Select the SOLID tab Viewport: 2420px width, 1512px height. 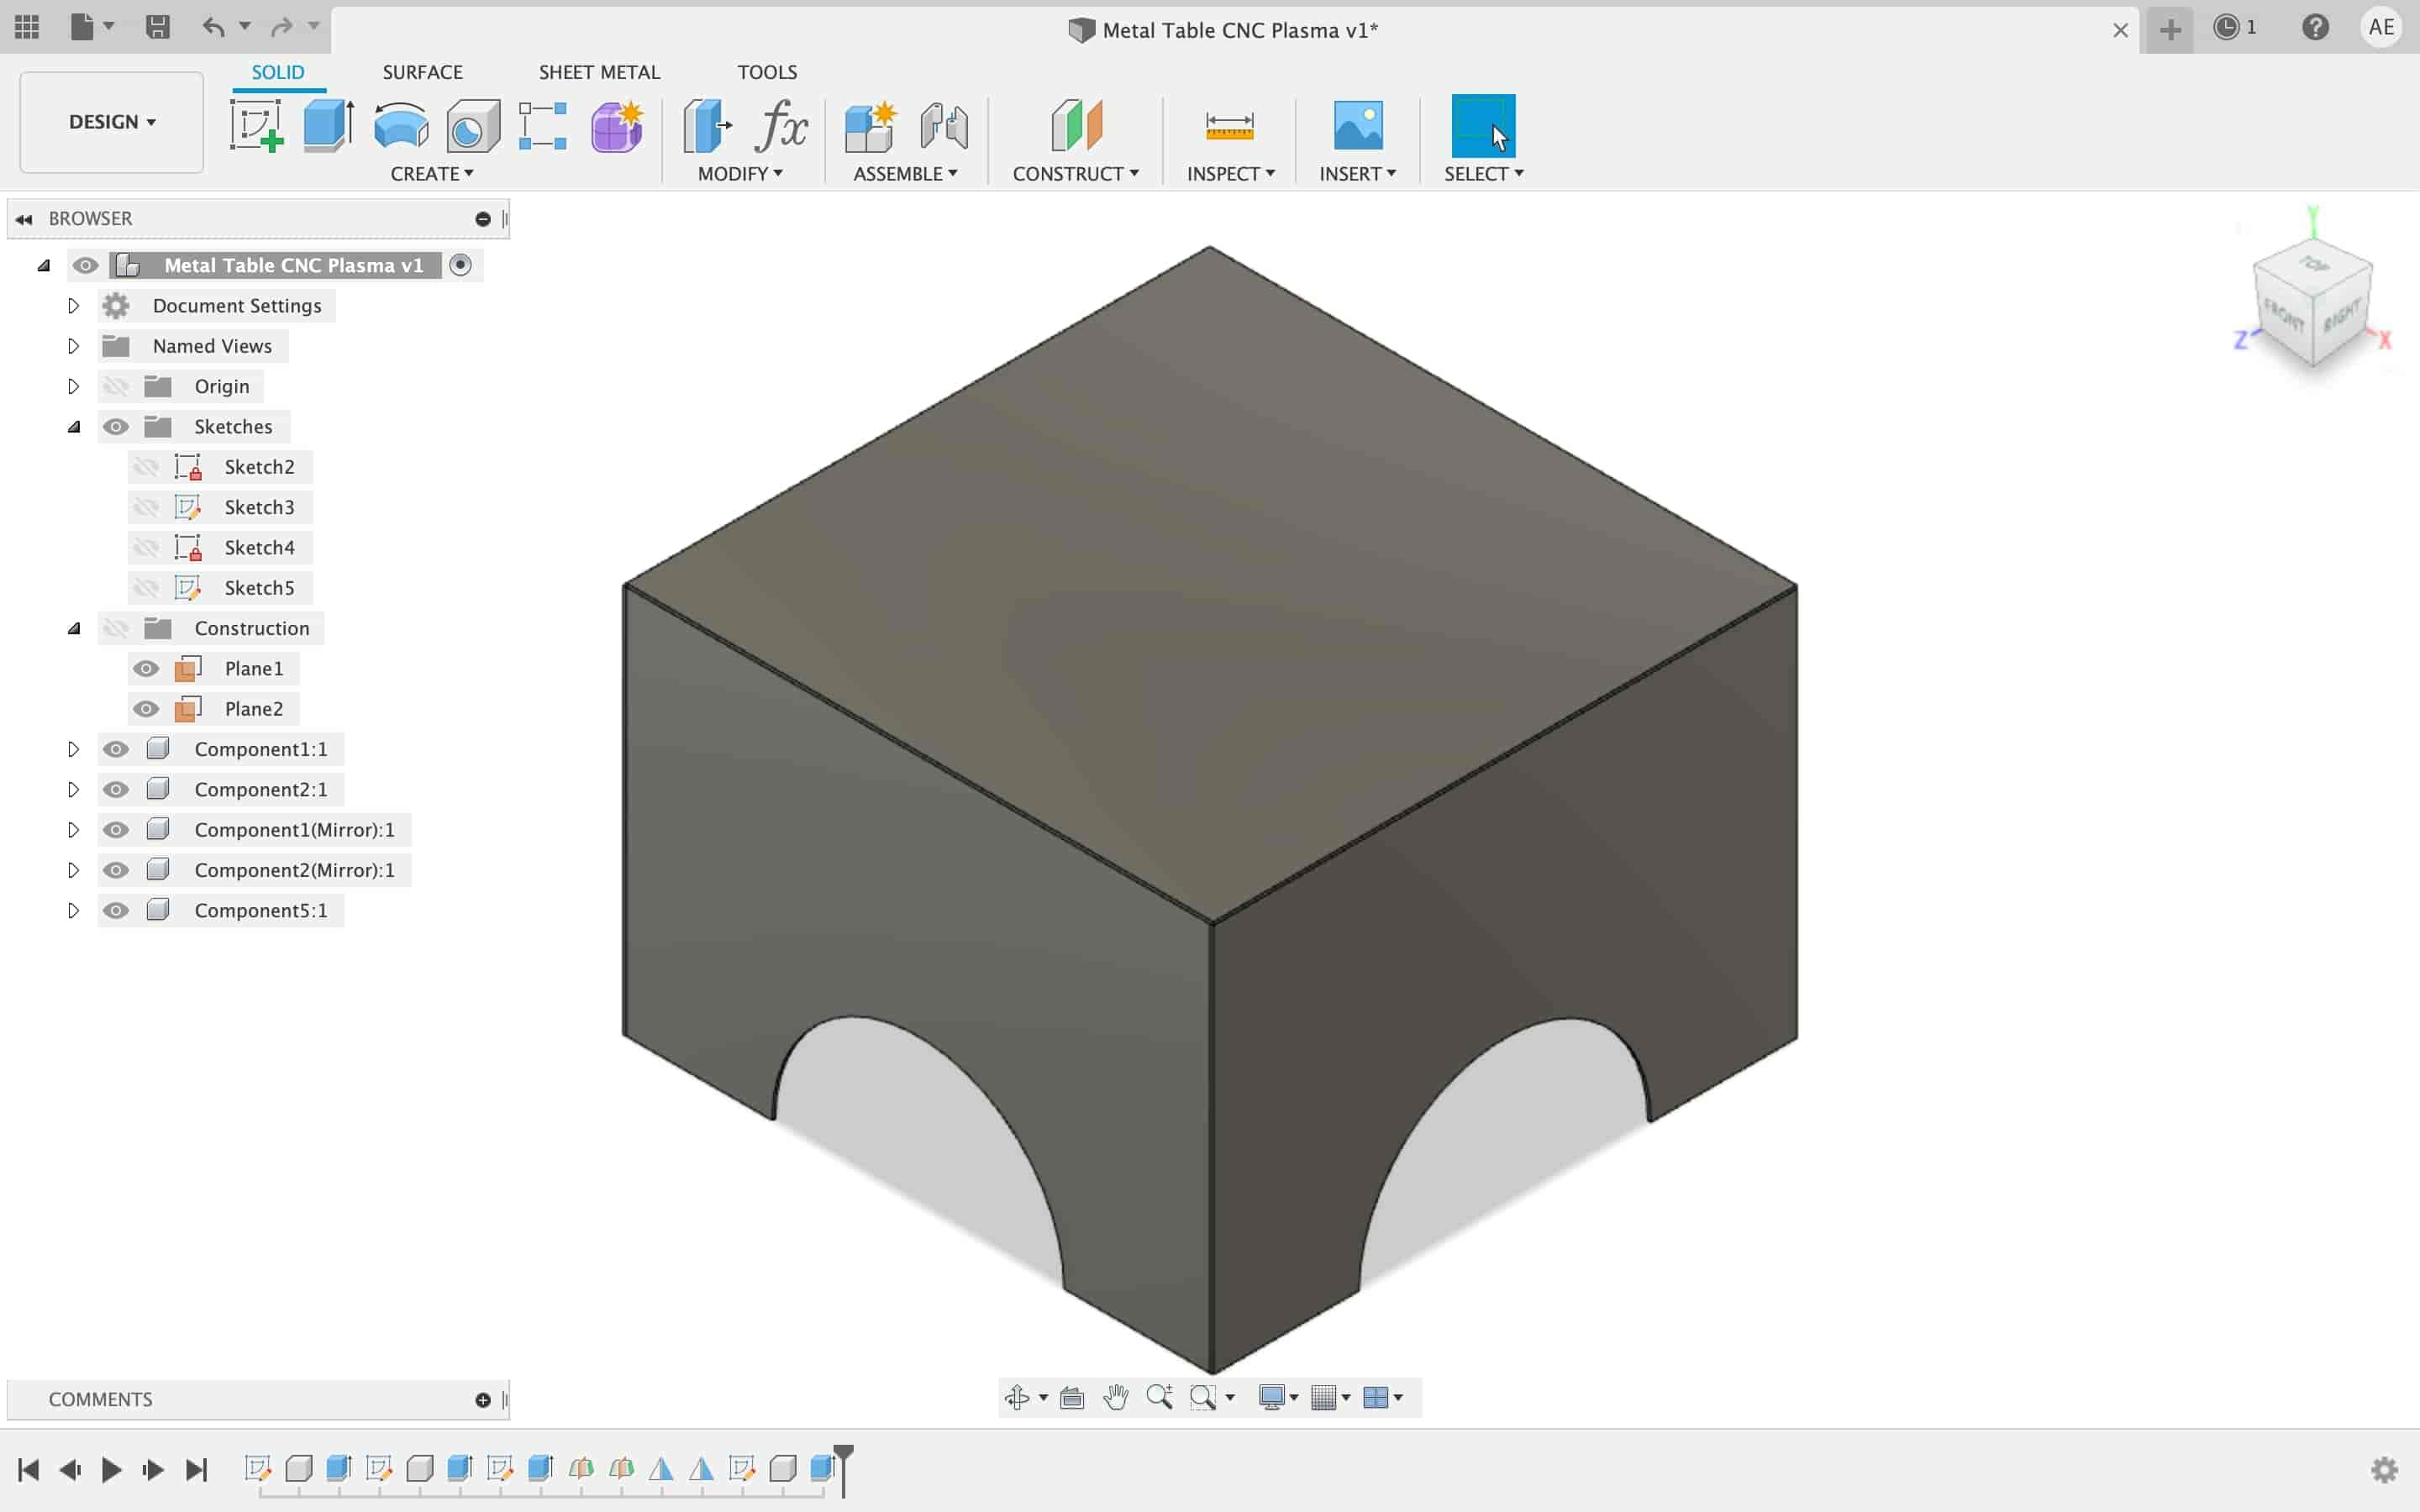pyautogui.click(x=278, y=72)
